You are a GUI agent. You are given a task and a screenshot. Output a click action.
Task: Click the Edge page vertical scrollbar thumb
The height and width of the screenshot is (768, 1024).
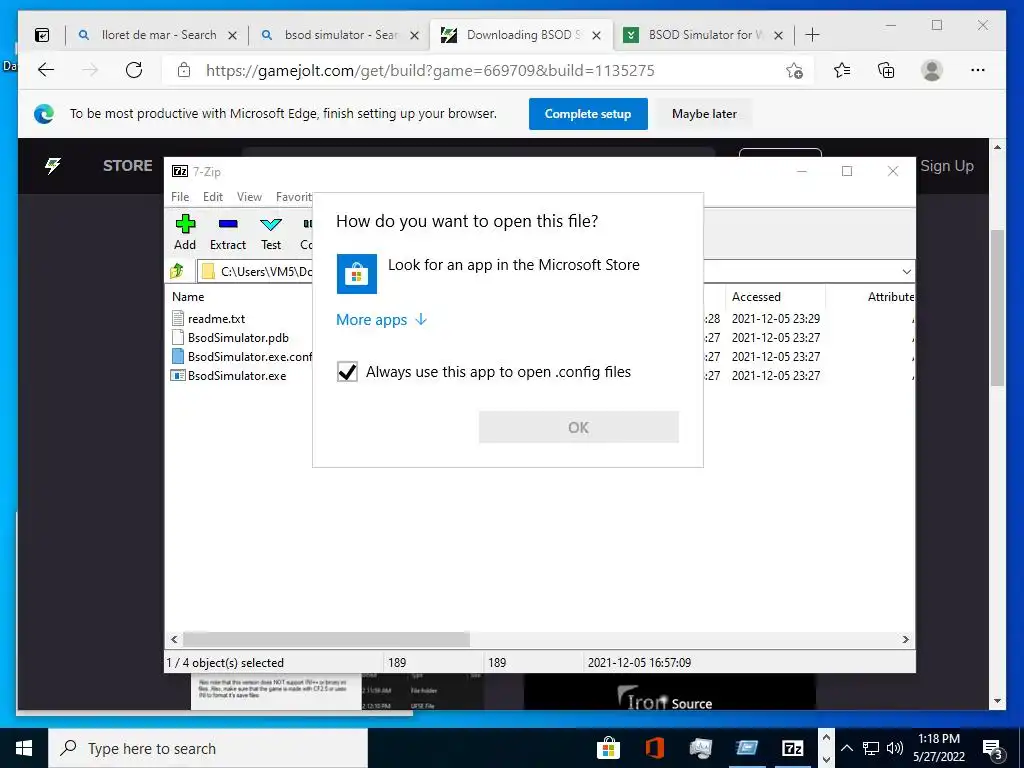997,307
